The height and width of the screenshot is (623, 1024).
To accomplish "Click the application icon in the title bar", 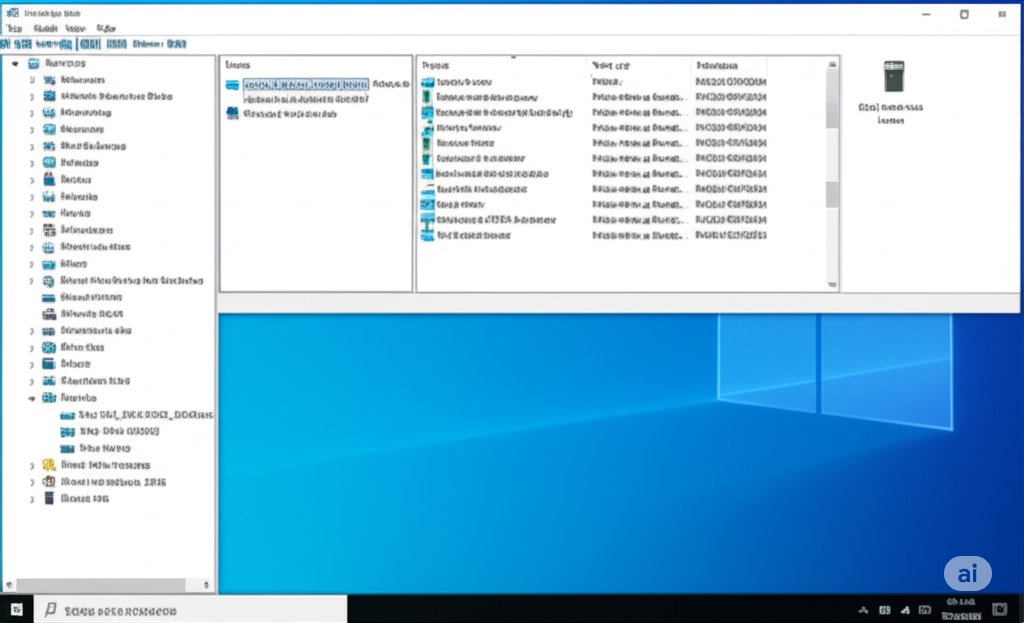I will point(12,13).
